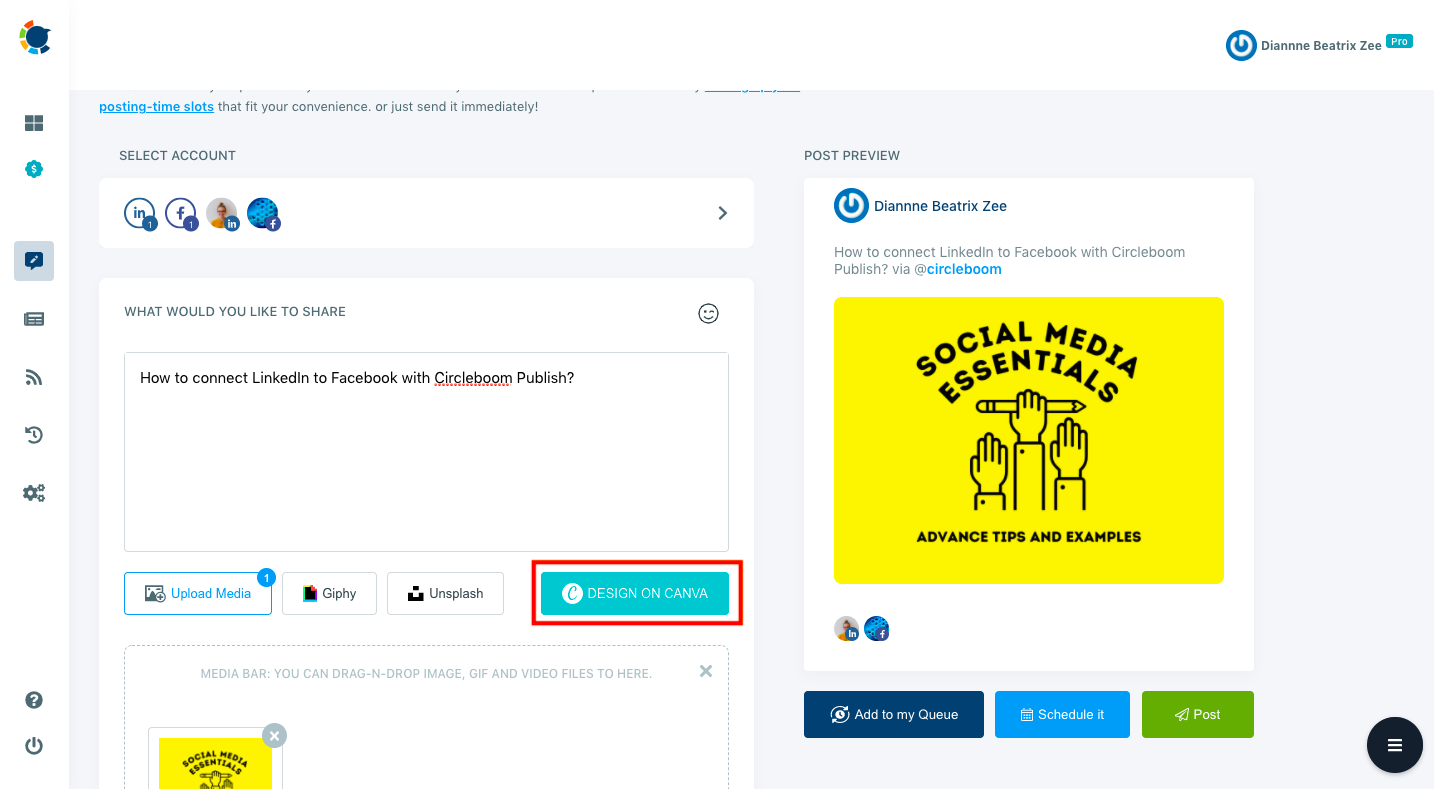Click the green Post button
Viewport: 1434px width, 789px height.
pos(1198,714)
